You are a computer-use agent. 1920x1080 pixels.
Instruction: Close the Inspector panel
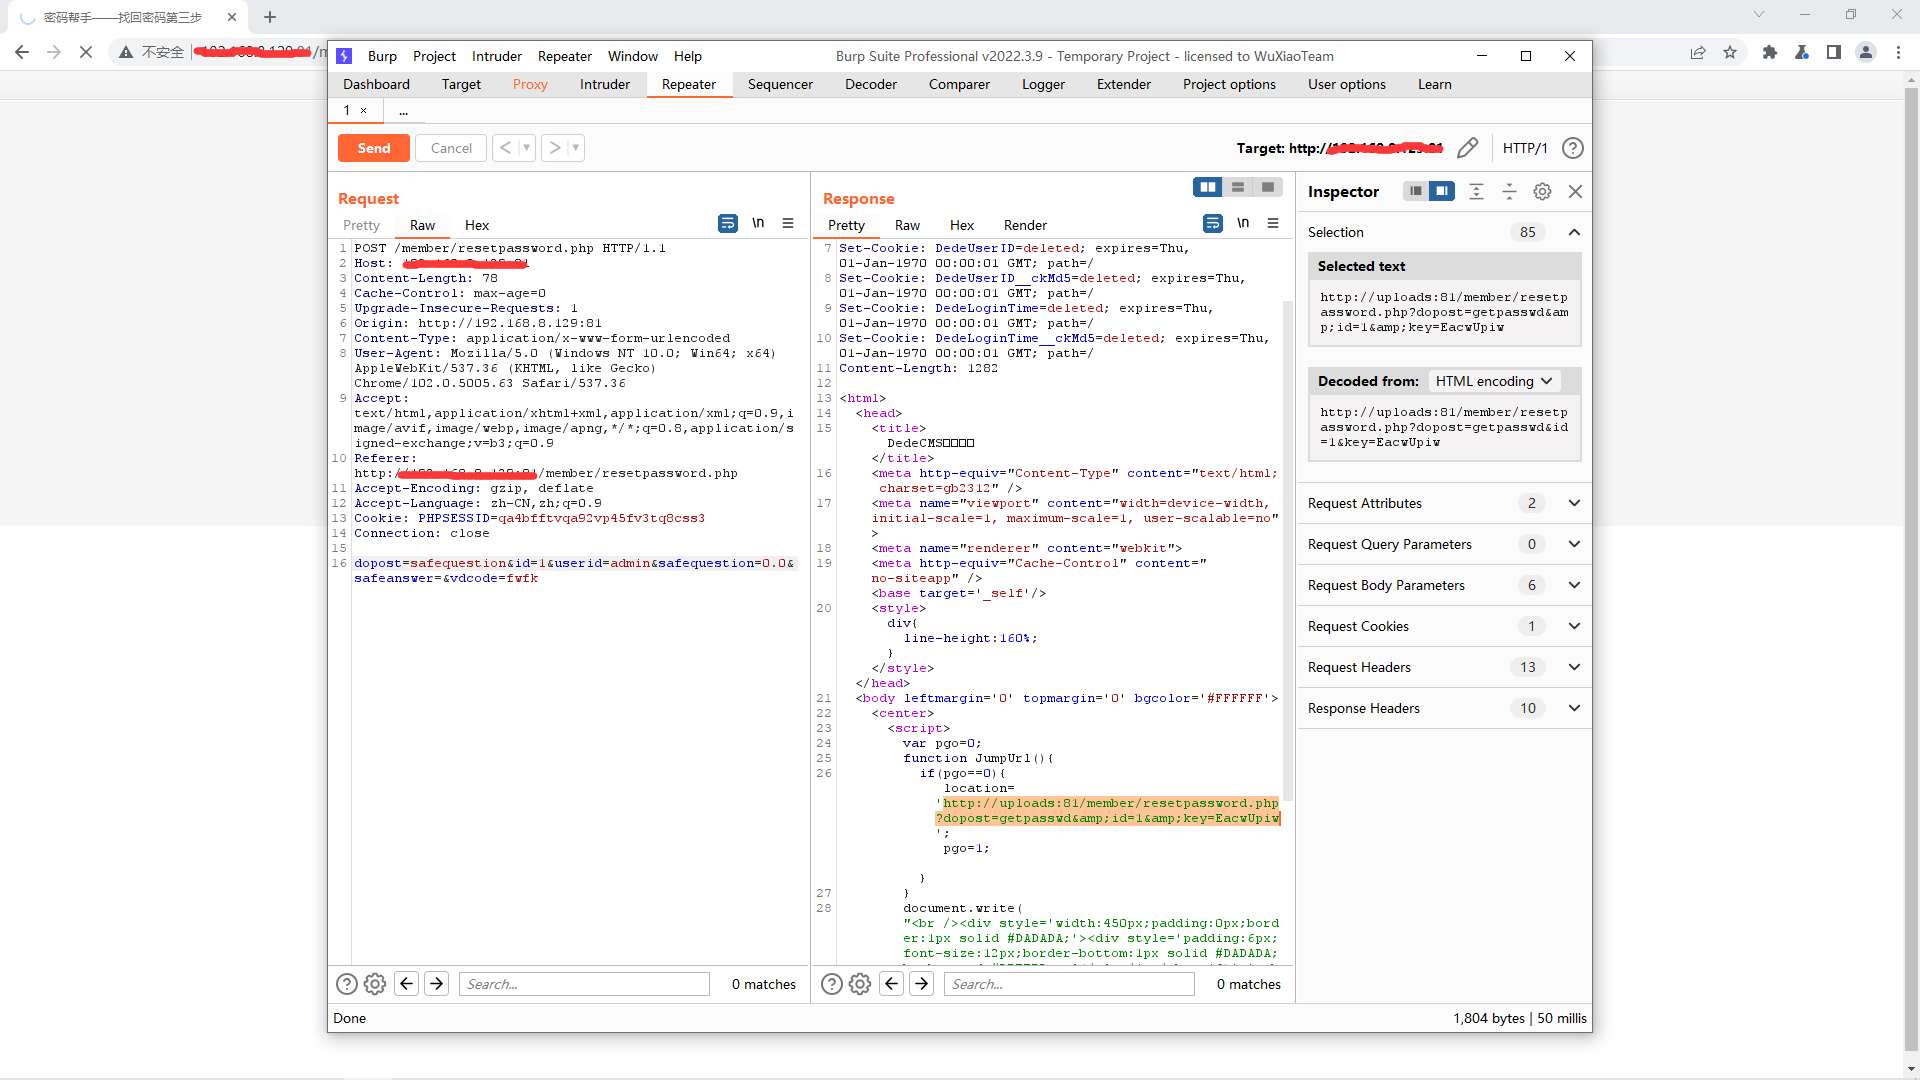1575,191
